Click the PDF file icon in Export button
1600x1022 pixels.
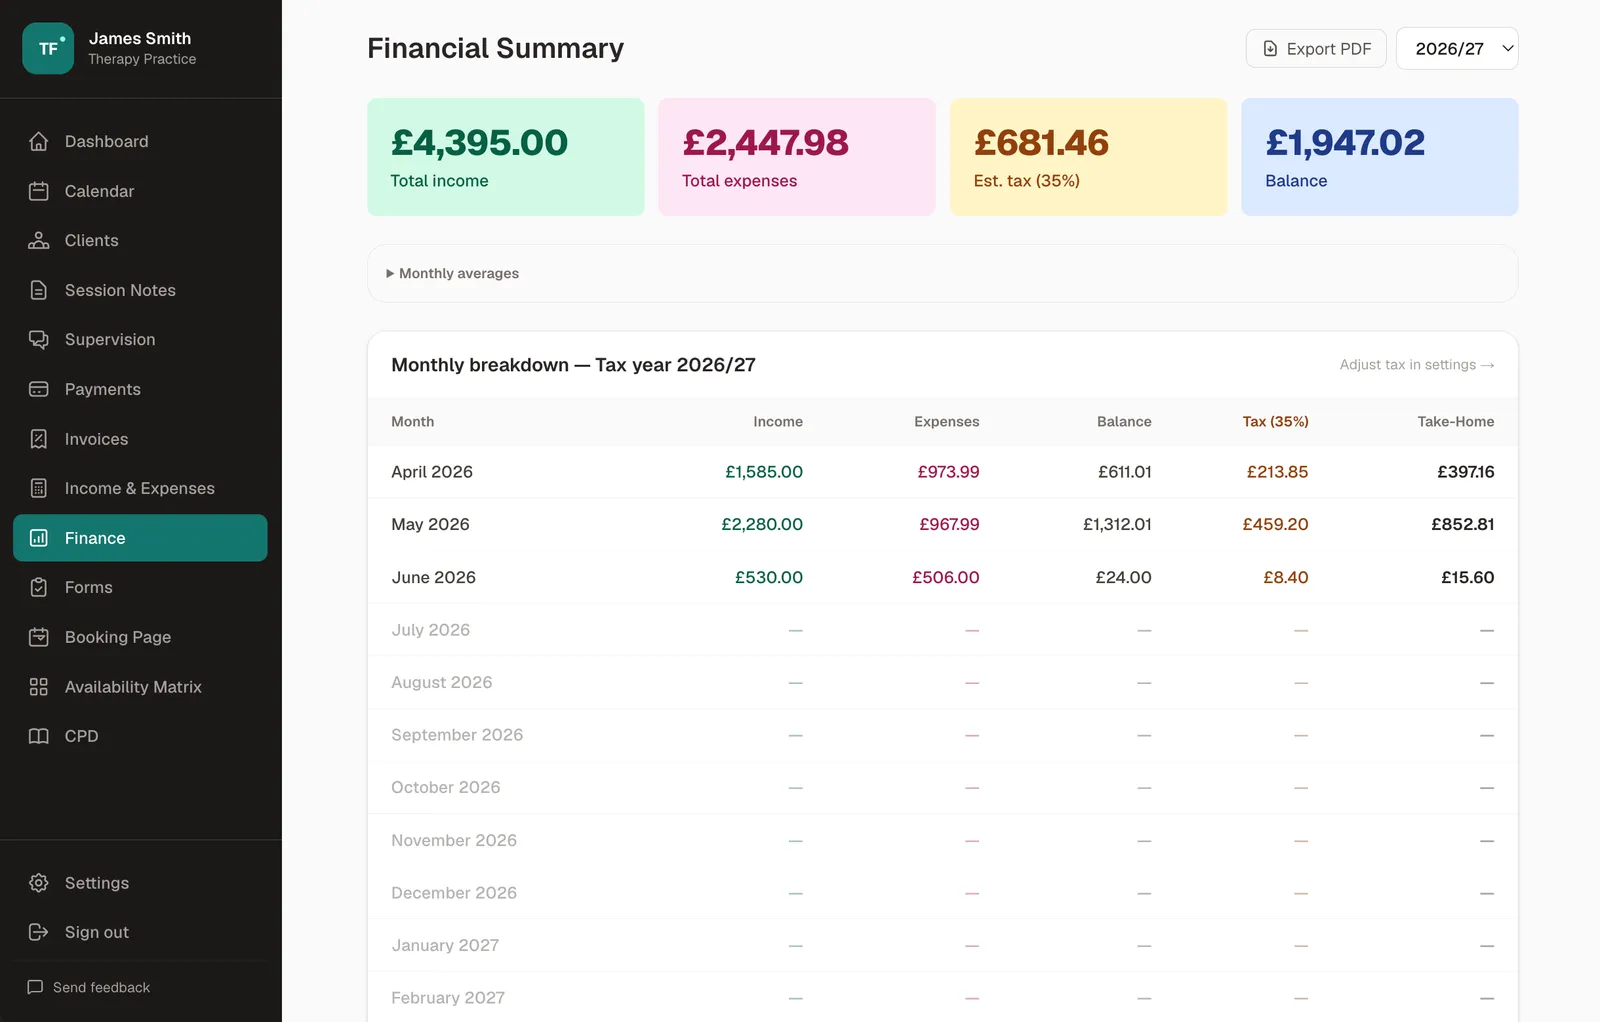(x=1270, y=49)
